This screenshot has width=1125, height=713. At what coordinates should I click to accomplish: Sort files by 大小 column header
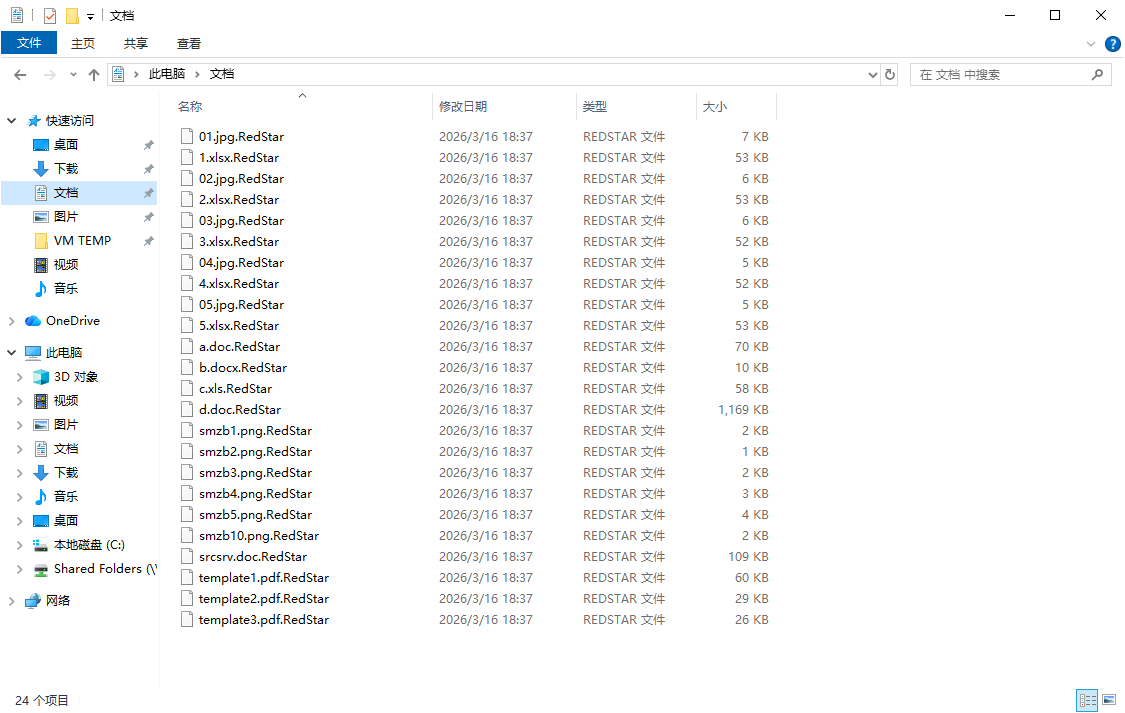[x=715, y=106]
